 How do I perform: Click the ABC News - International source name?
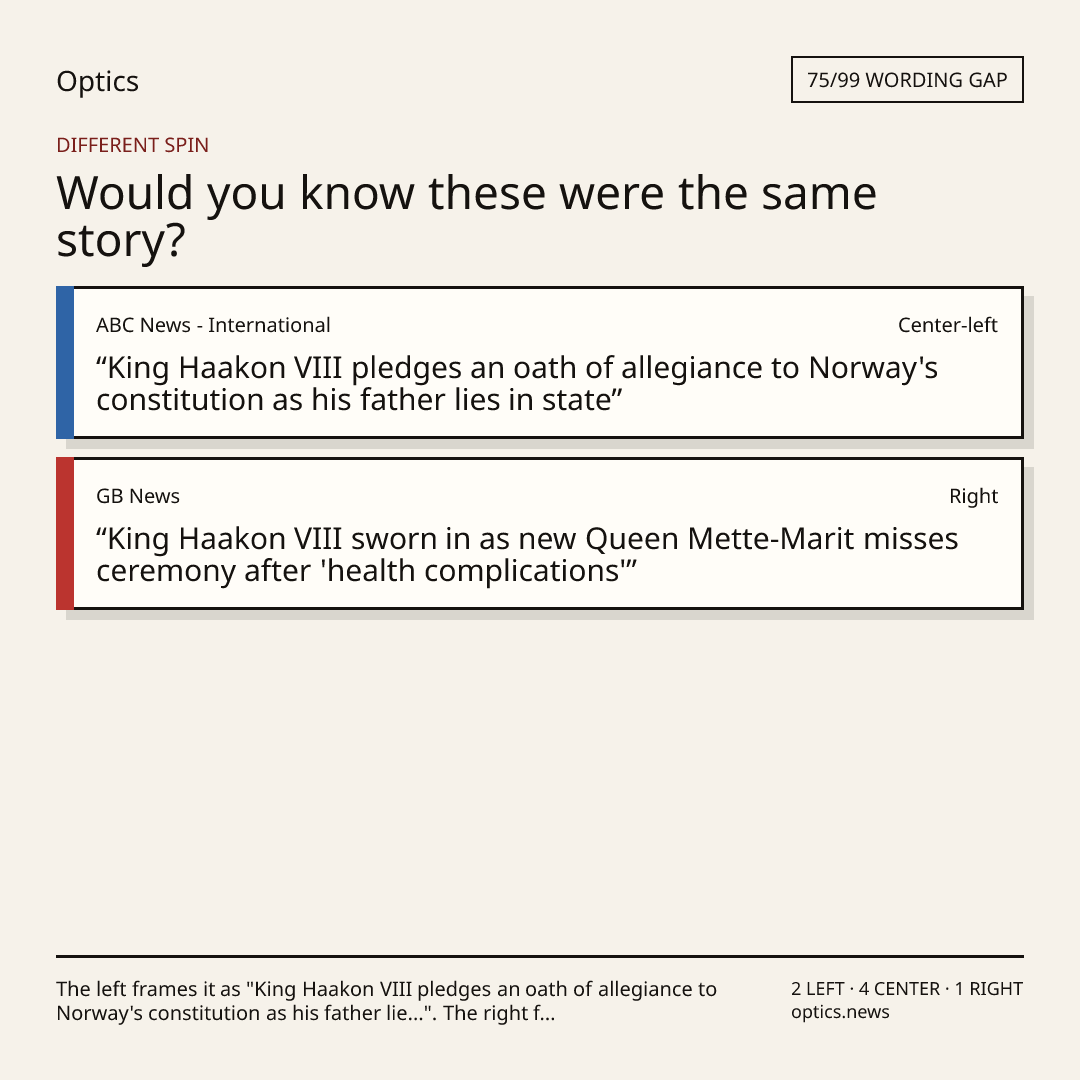pos(213,325)
